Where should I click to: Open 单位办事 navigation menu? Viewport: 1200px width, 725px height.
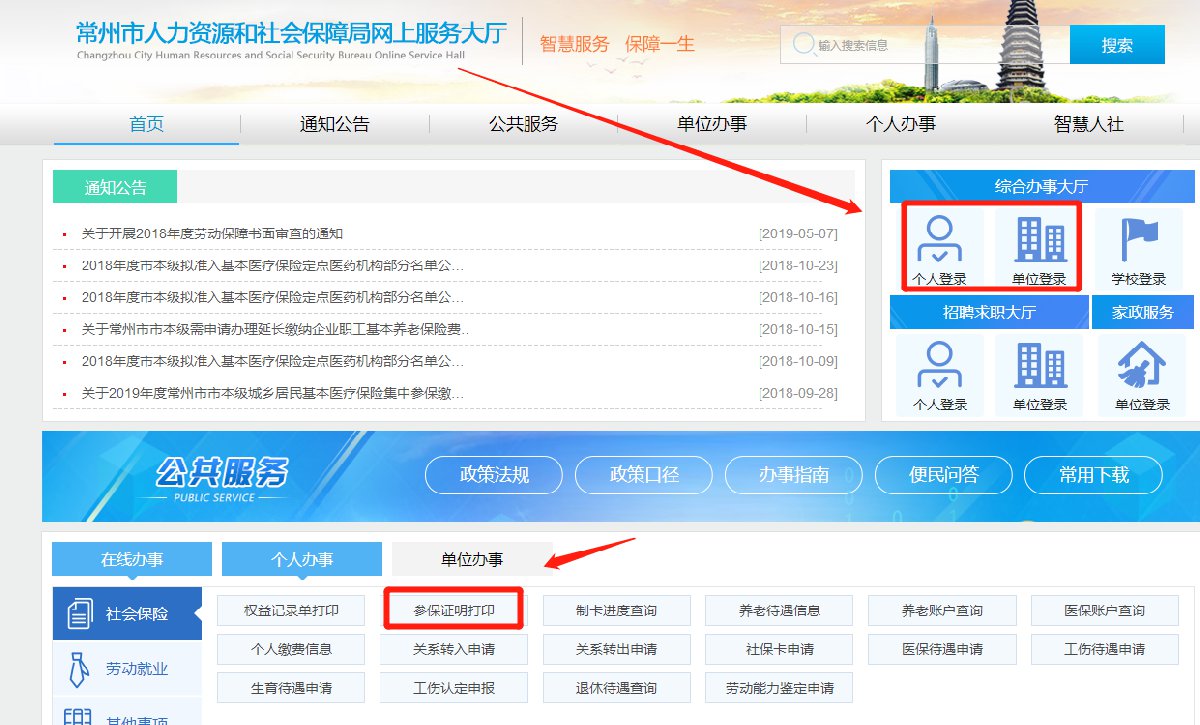(712, 124)
